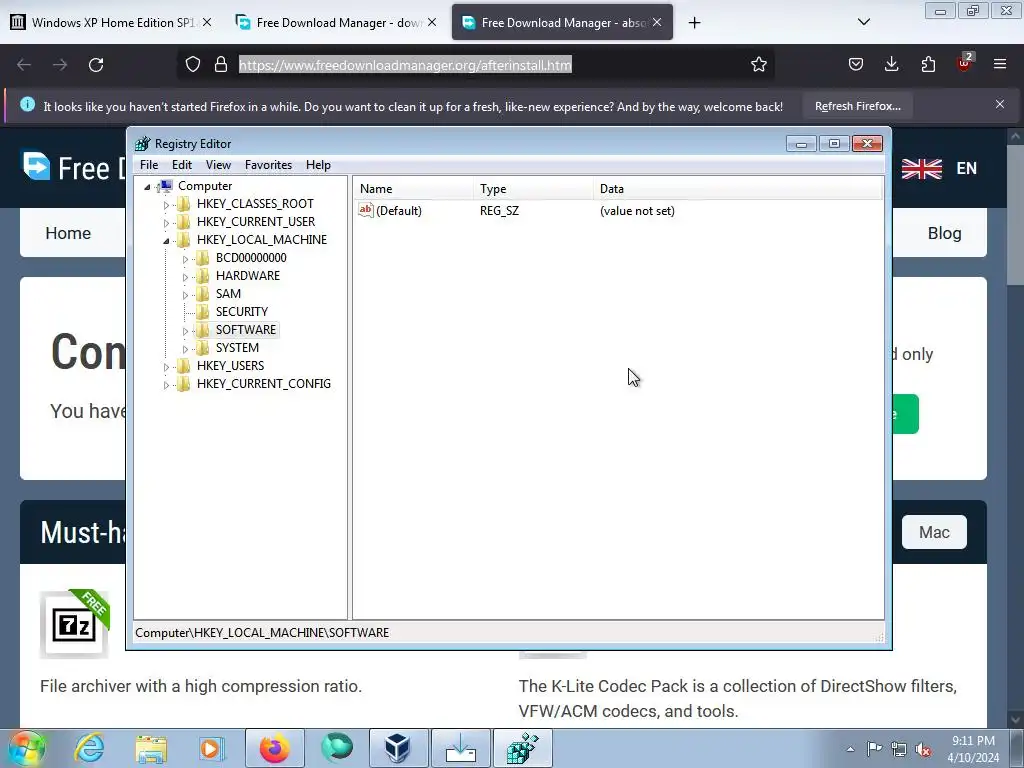Select Computer root icon in tree

(x=166, y=185)
